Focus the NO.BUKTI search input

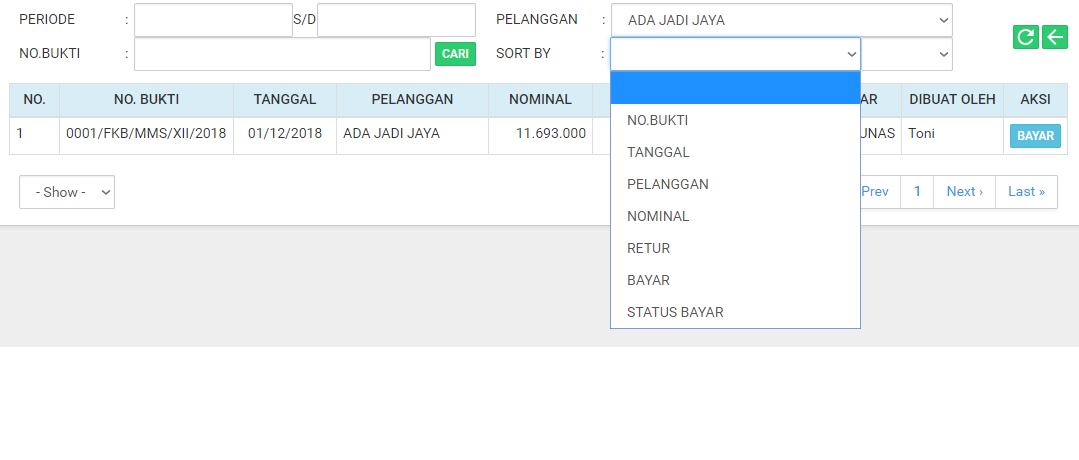pyautogui.click(x=282, y=54)
